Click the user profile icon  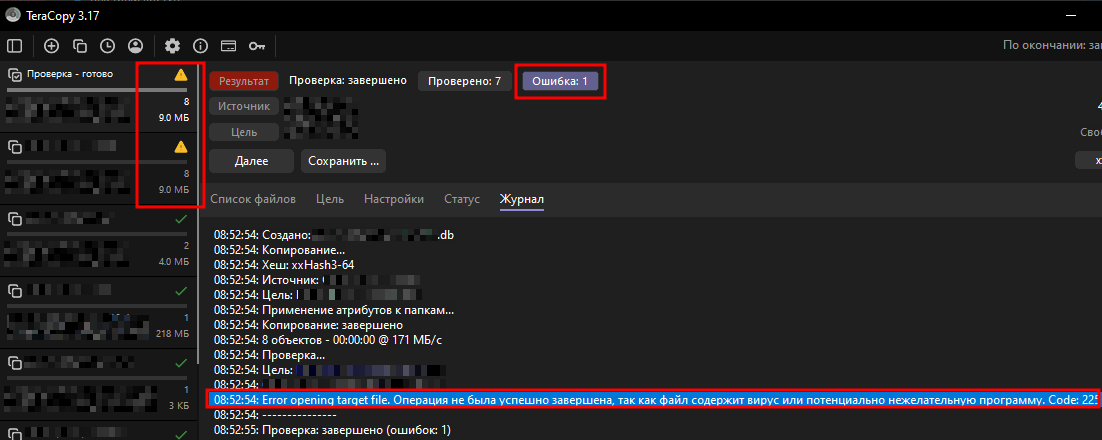tap(136, 46)
